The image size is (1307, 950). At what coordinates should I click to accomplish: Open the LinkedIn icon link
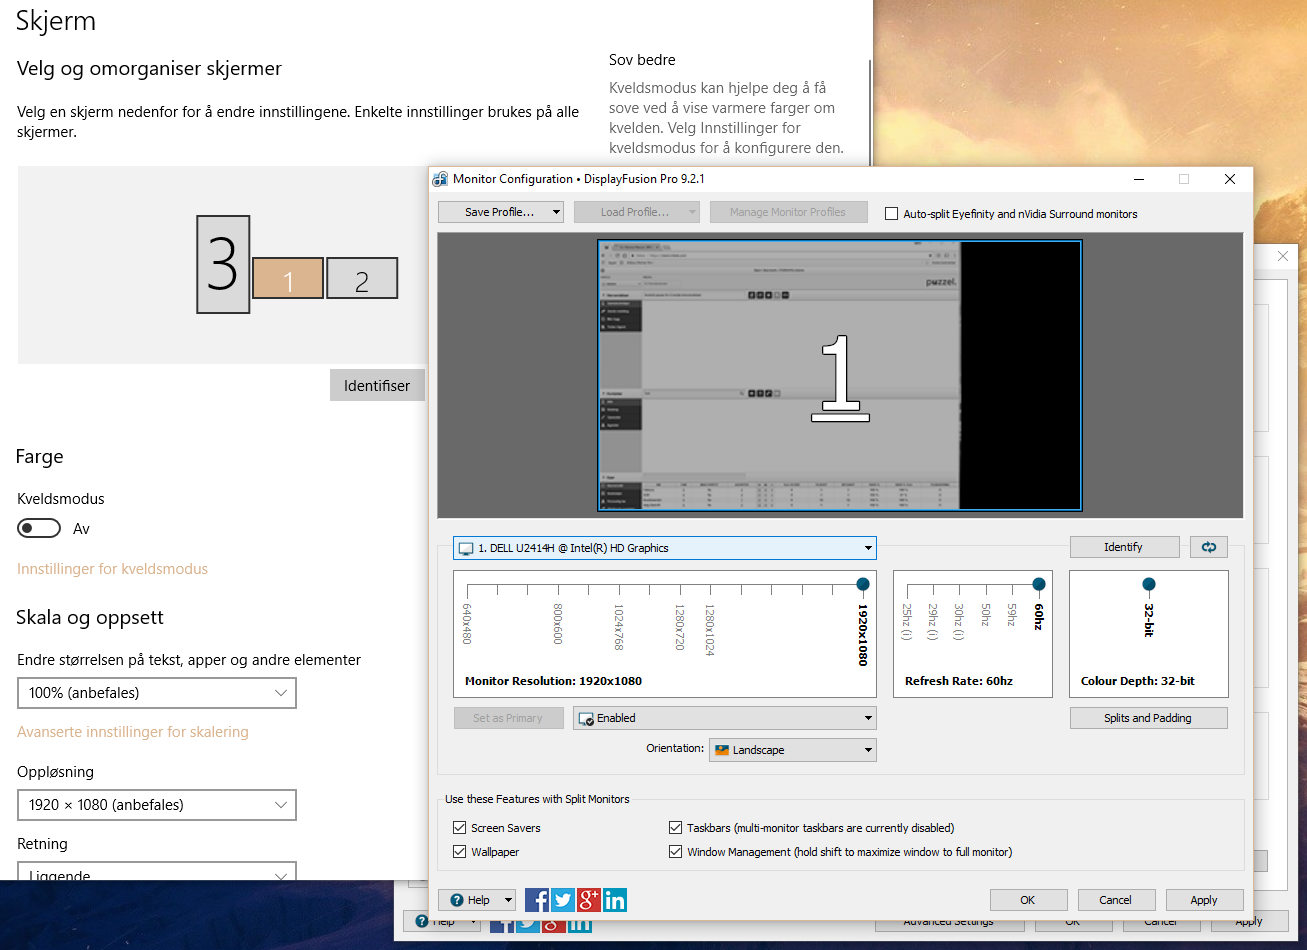615,900
